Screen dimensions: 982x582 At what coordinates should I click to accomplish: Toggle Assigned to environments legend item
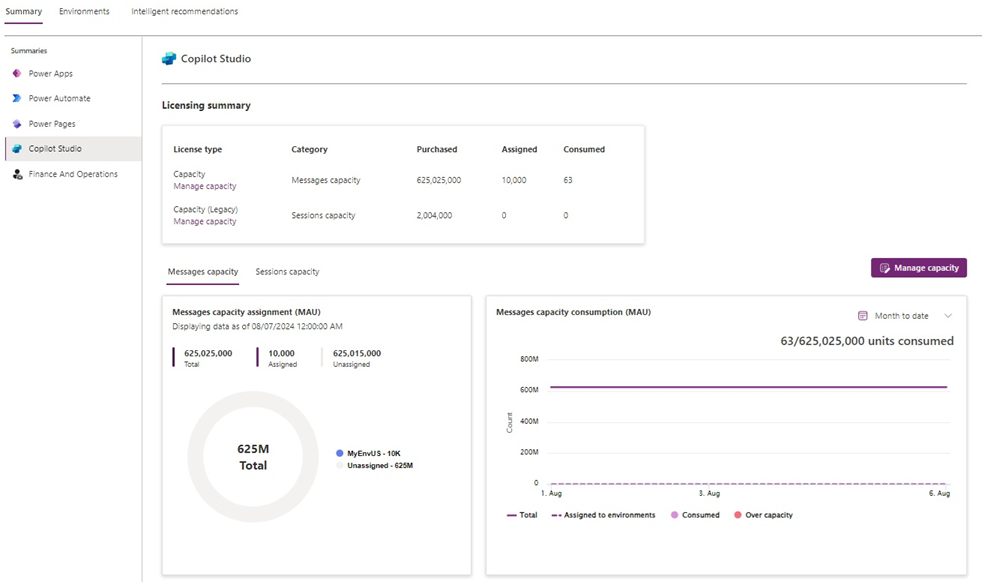603,515
